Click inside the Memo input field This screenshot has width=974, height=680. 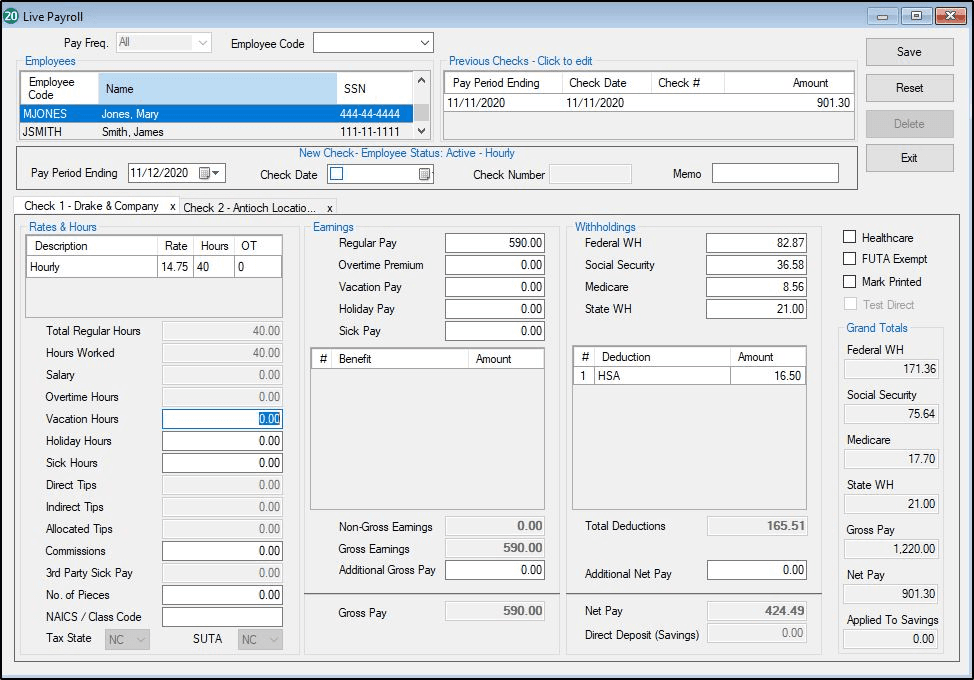(x=775, y=172)
